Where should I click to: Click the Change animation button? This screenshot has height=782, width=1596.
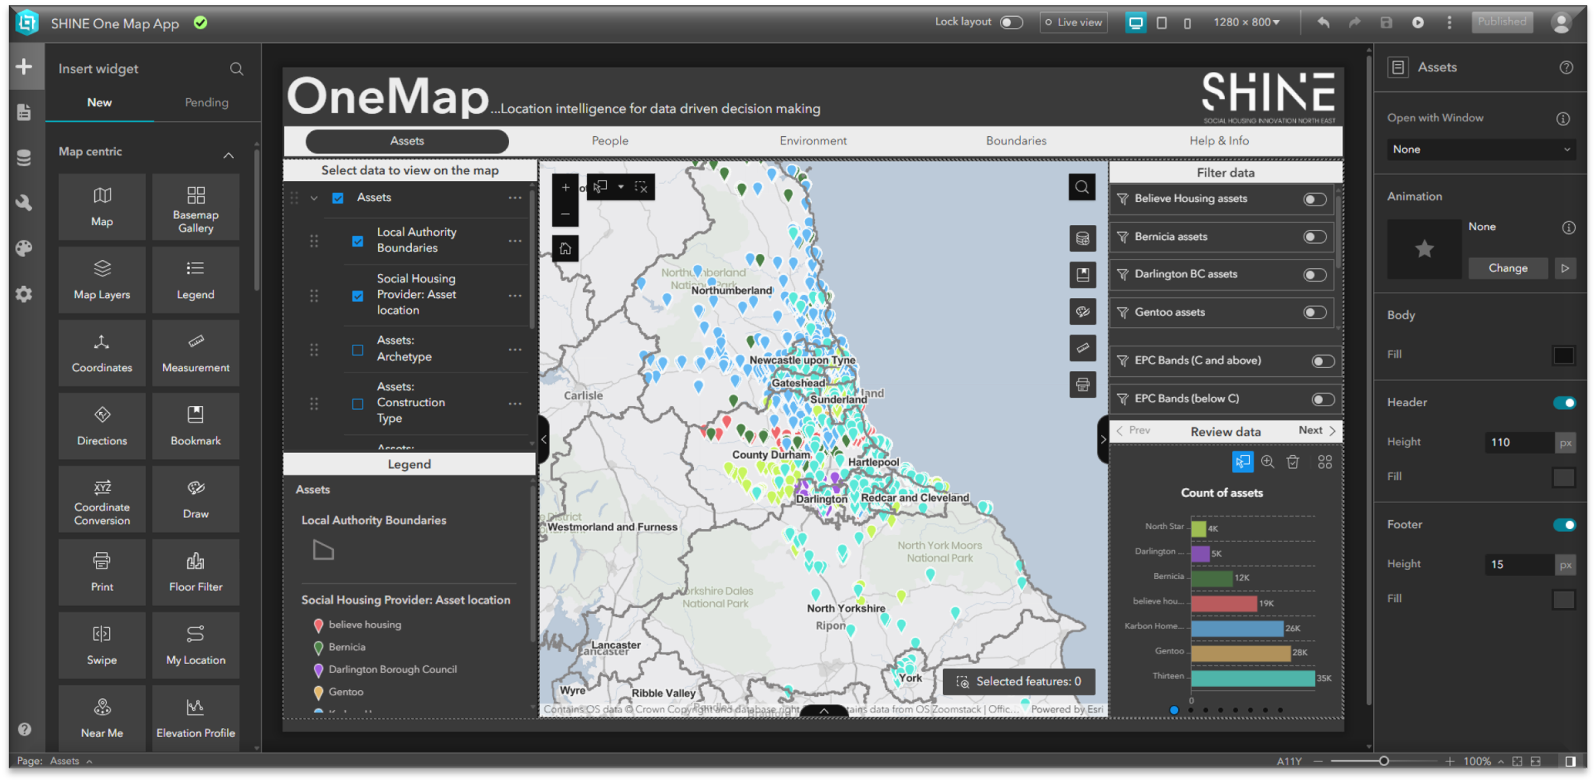[1508, 268]
